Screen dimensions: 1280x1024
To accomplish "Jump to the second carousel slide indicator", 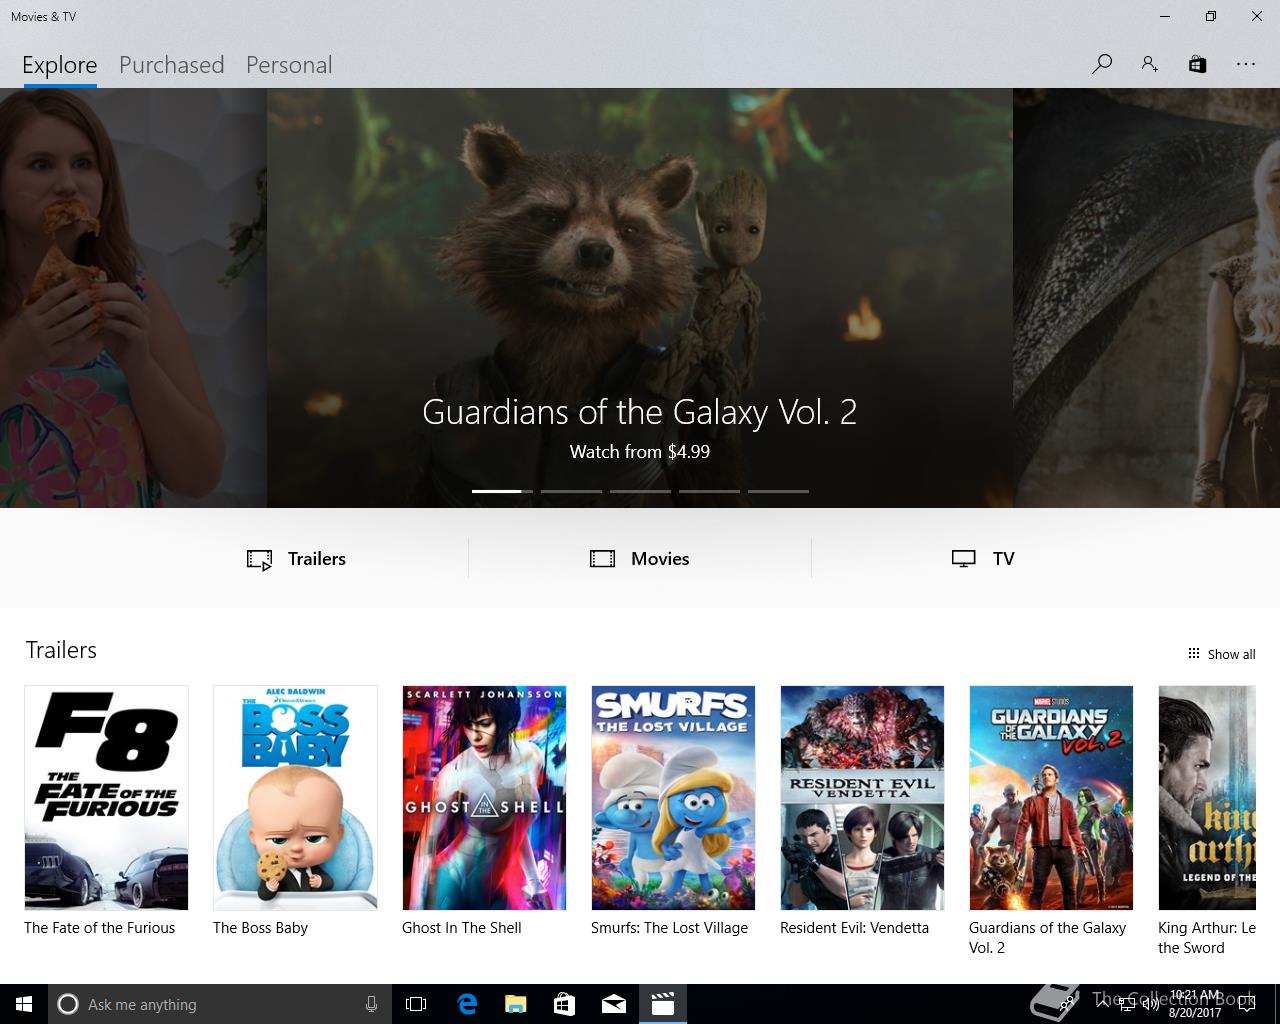I will [571, 491].
